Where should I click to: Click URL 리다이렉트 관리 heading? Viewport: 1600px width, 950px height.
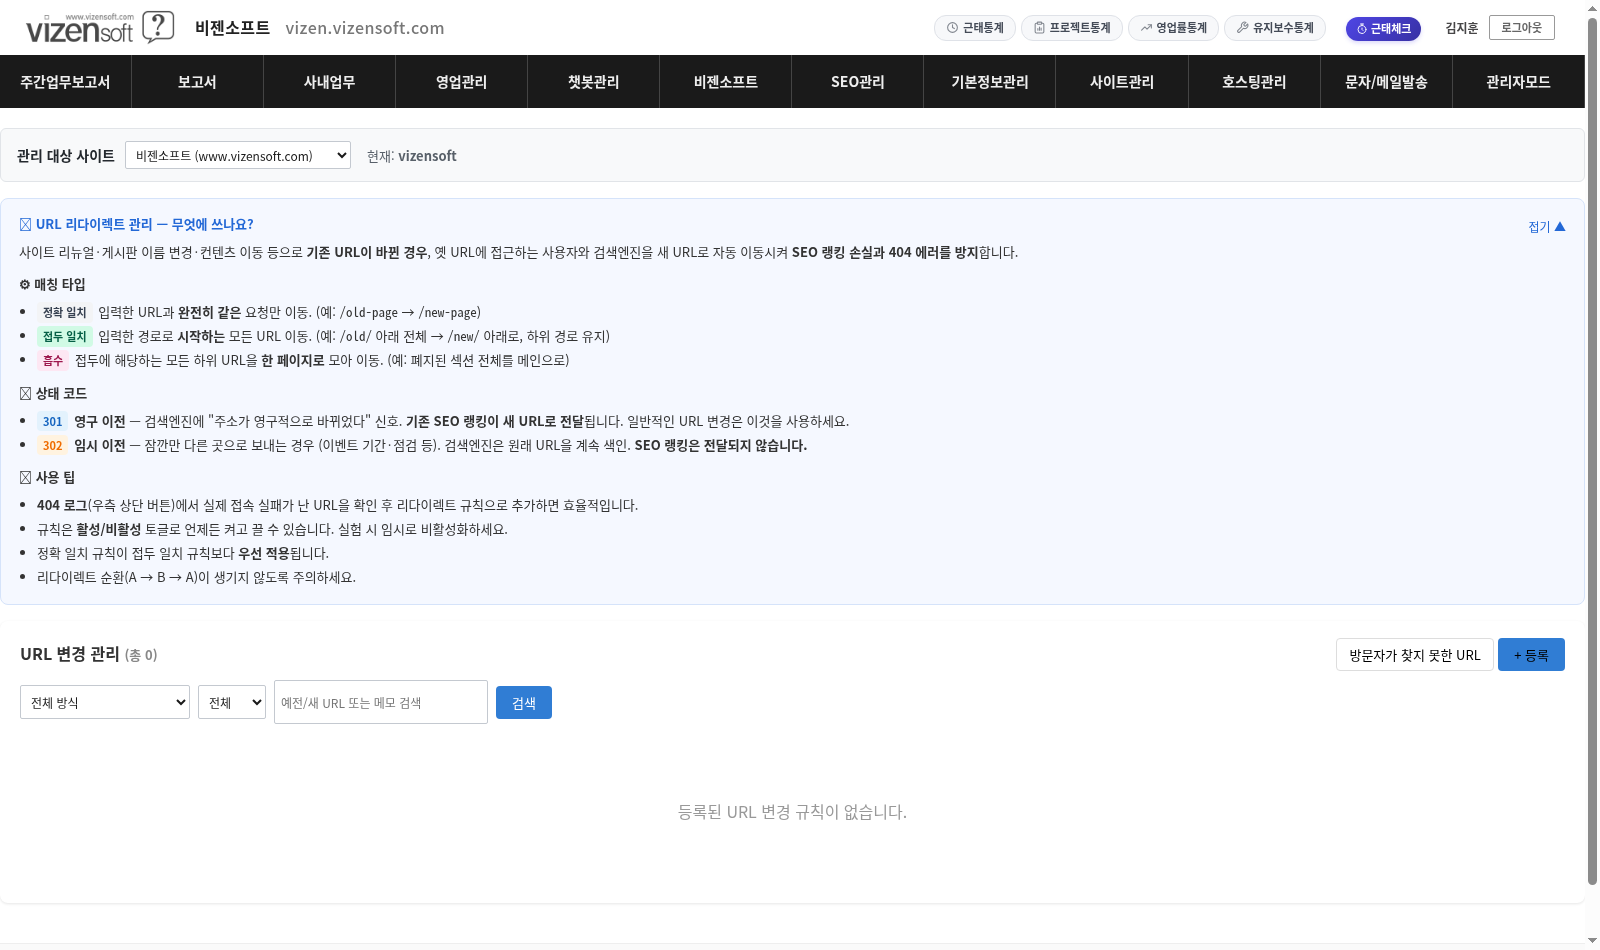137,224
